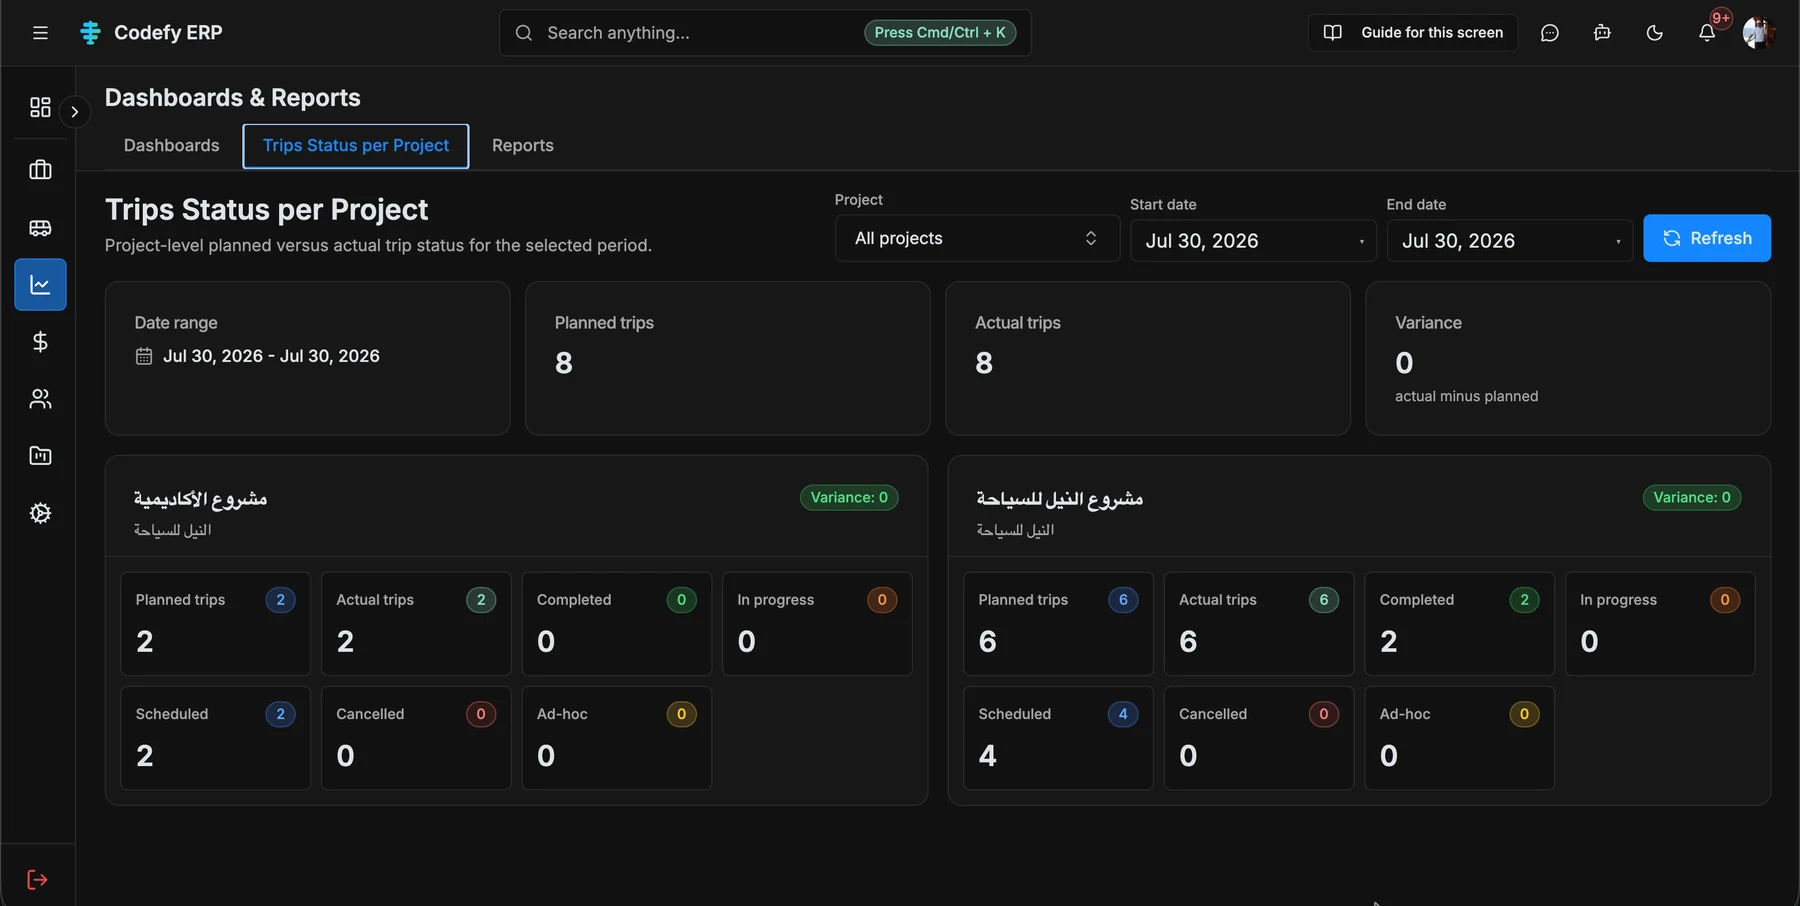The width and height of the screenshot is (1800, 906).
Task: Open the user avatar profile menu
Action: 1758,33
